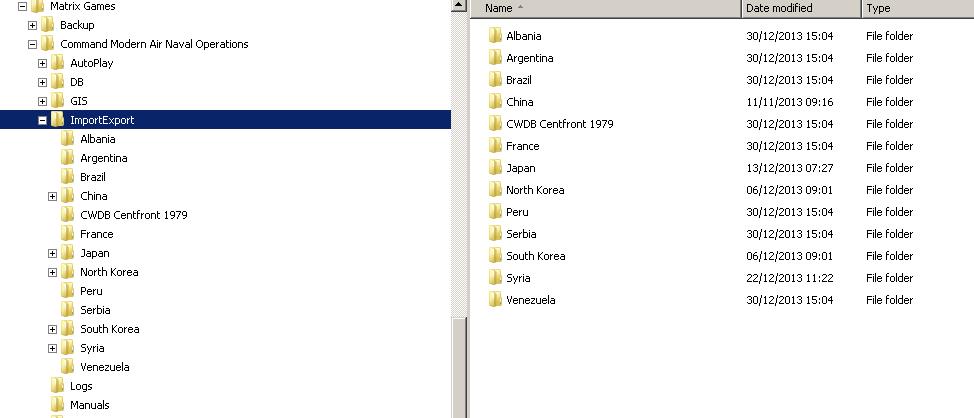974x418 pixels.
Task: Select the DB folder label in tree
Action: (x=76, y=82)
